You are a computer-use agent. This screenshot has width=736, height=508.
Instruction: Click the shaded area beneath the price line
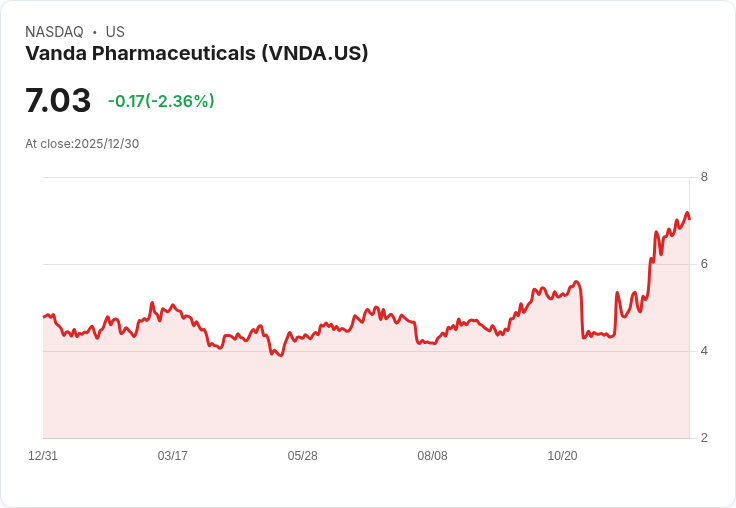click(x=366, y=394)
